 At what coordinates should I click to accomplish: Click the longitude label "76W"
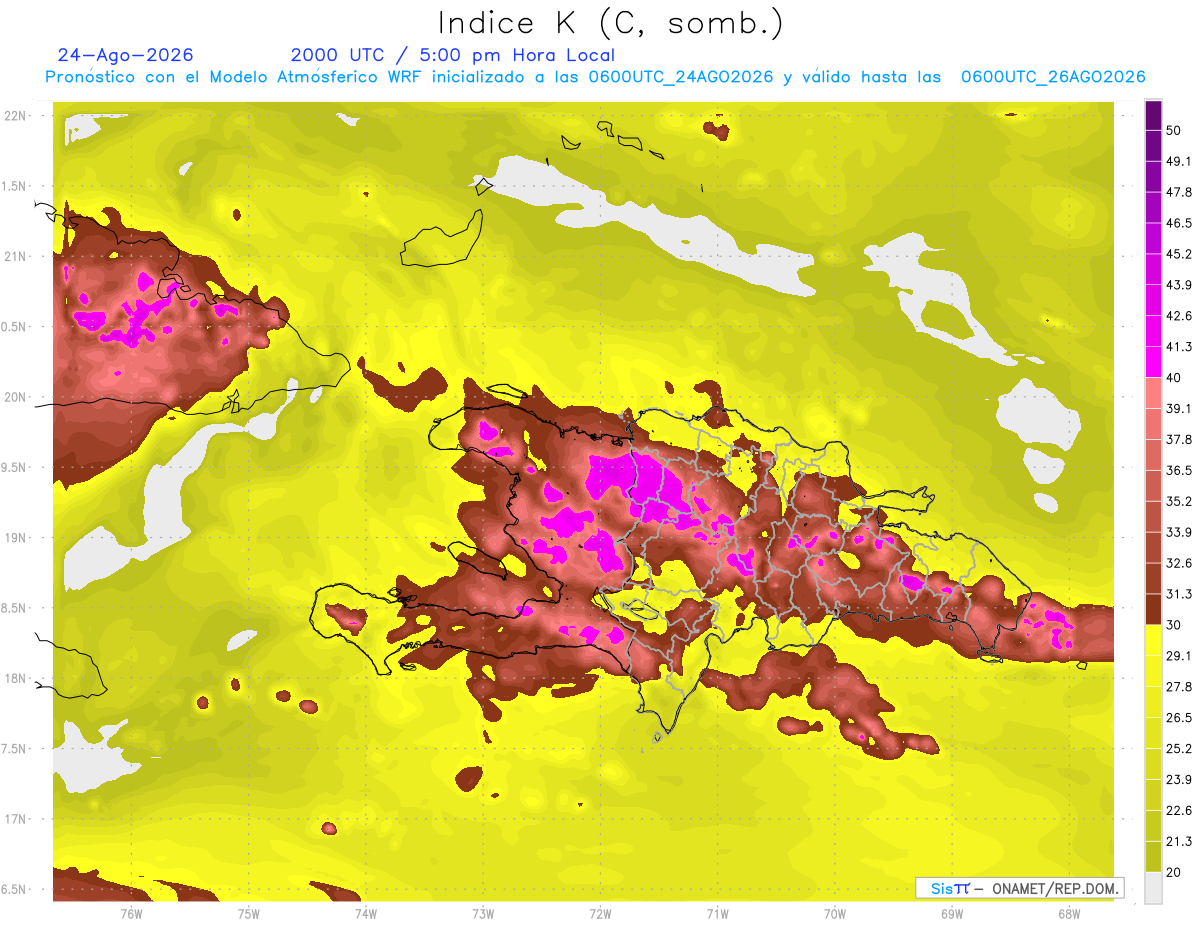[x=131, y=913]
